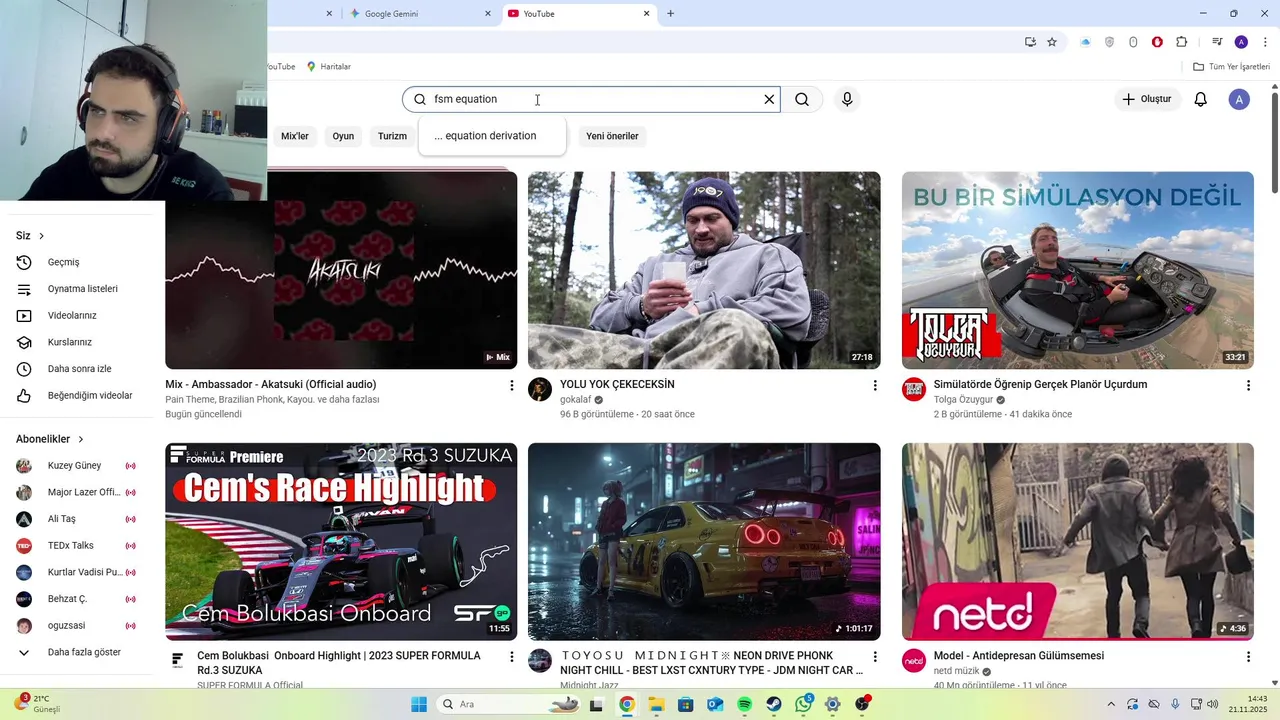The width and height of the screenshot is (1280, 720).
Task: Open Oynatma listeleri playlists
Action: [82, 289]
